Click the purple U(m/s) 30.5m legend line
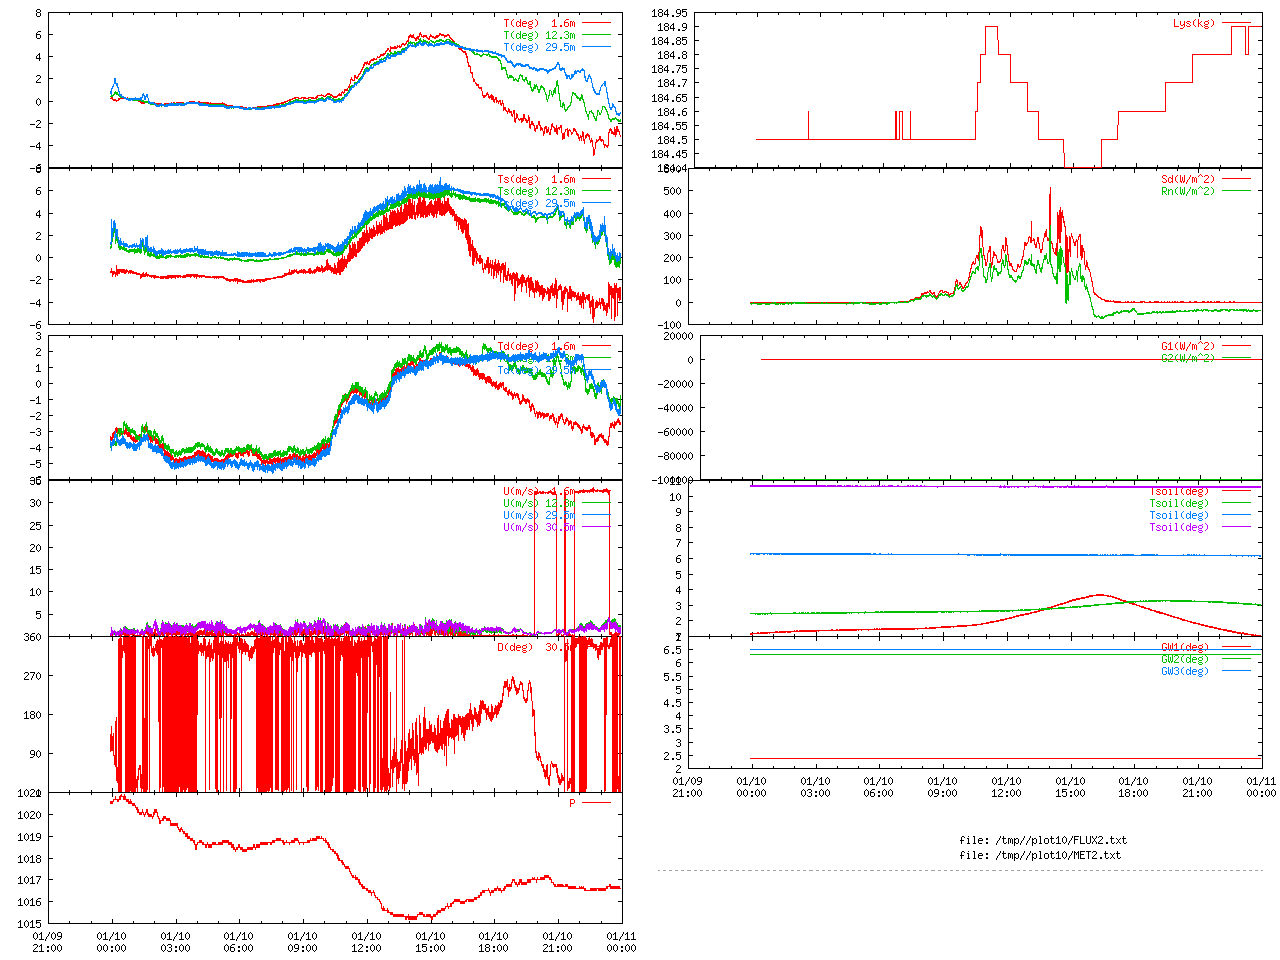The width and height of the screenshot is (1280, 960). coord(597,527)
